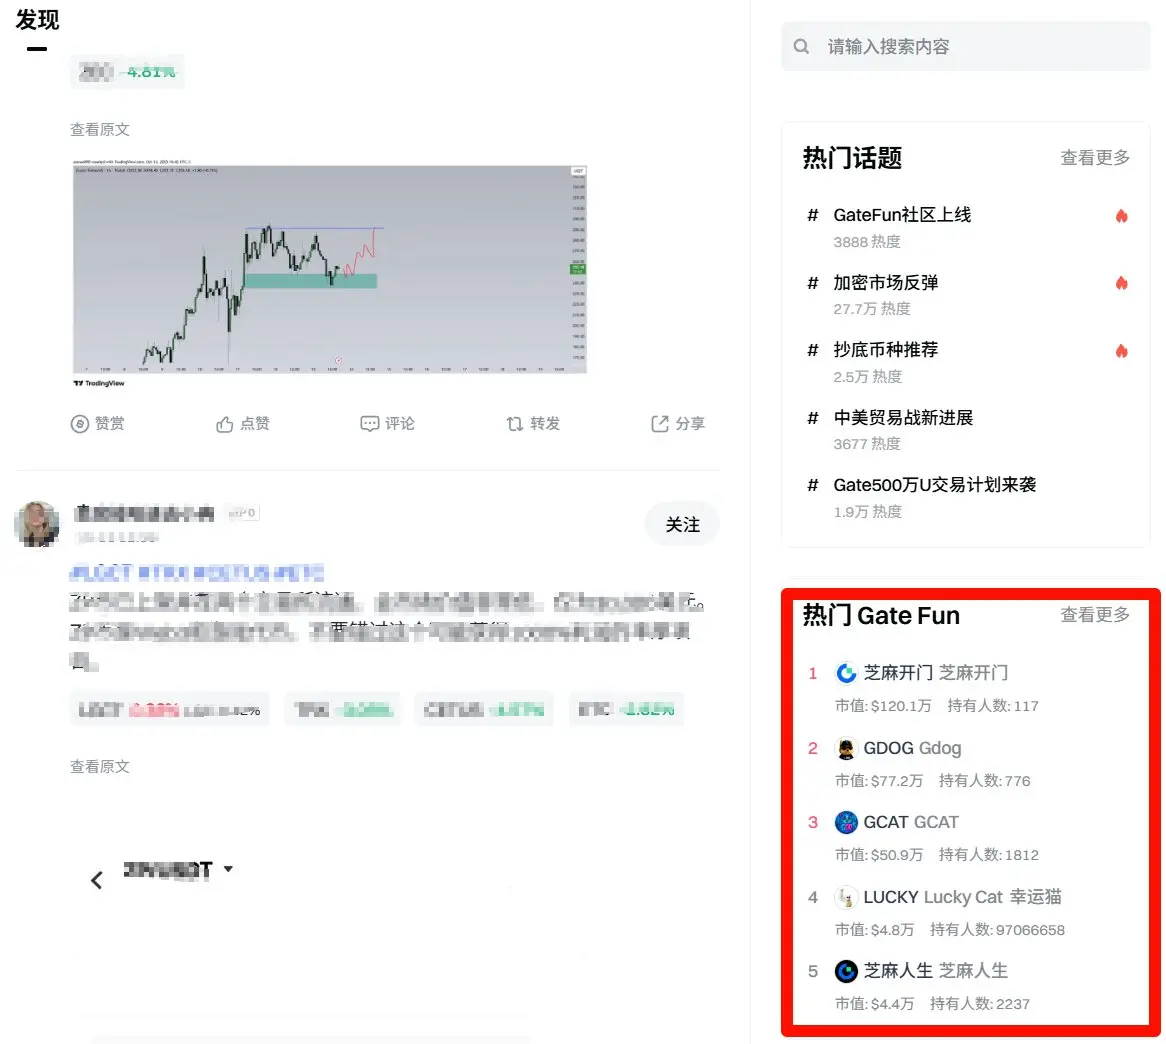Select the LUCKY Lucky Cat 幸运猫 name

tap(962, 898)
